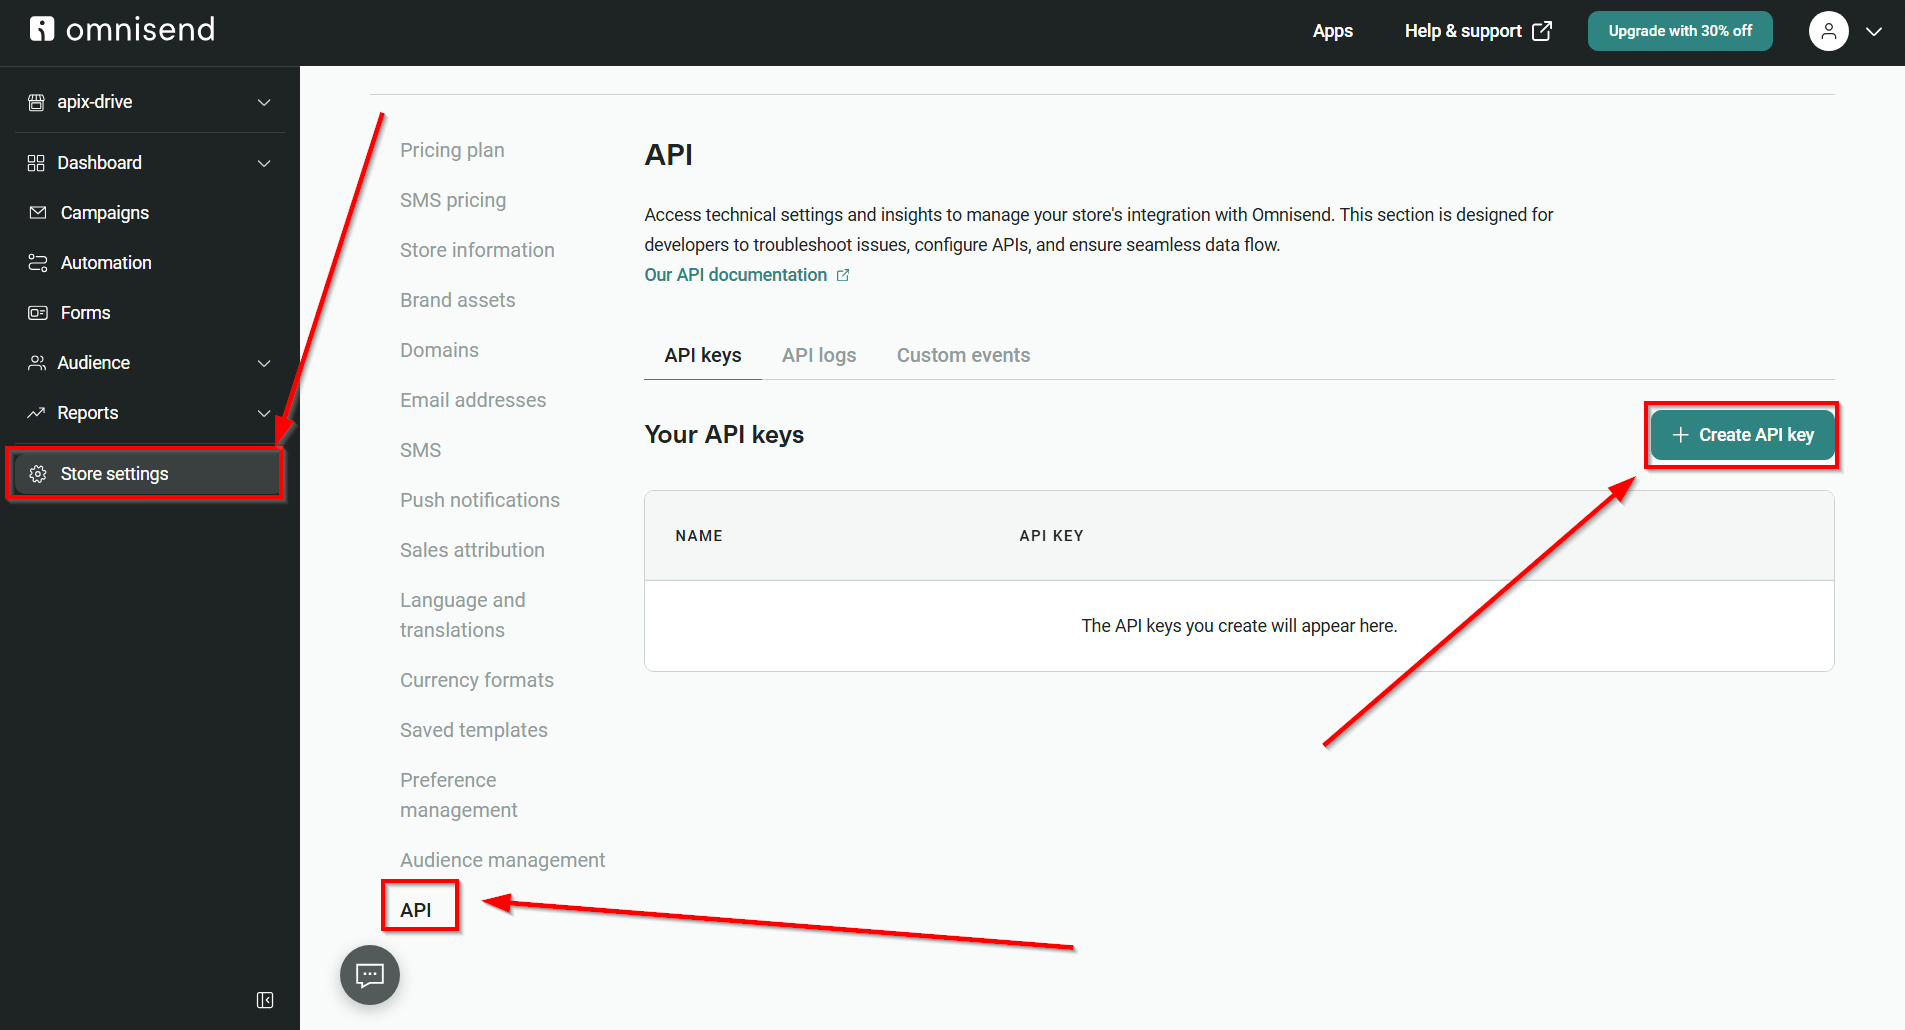1905x1030 pixels.
Task: Open Campaigns via the envelope icon
Action: 37,212
